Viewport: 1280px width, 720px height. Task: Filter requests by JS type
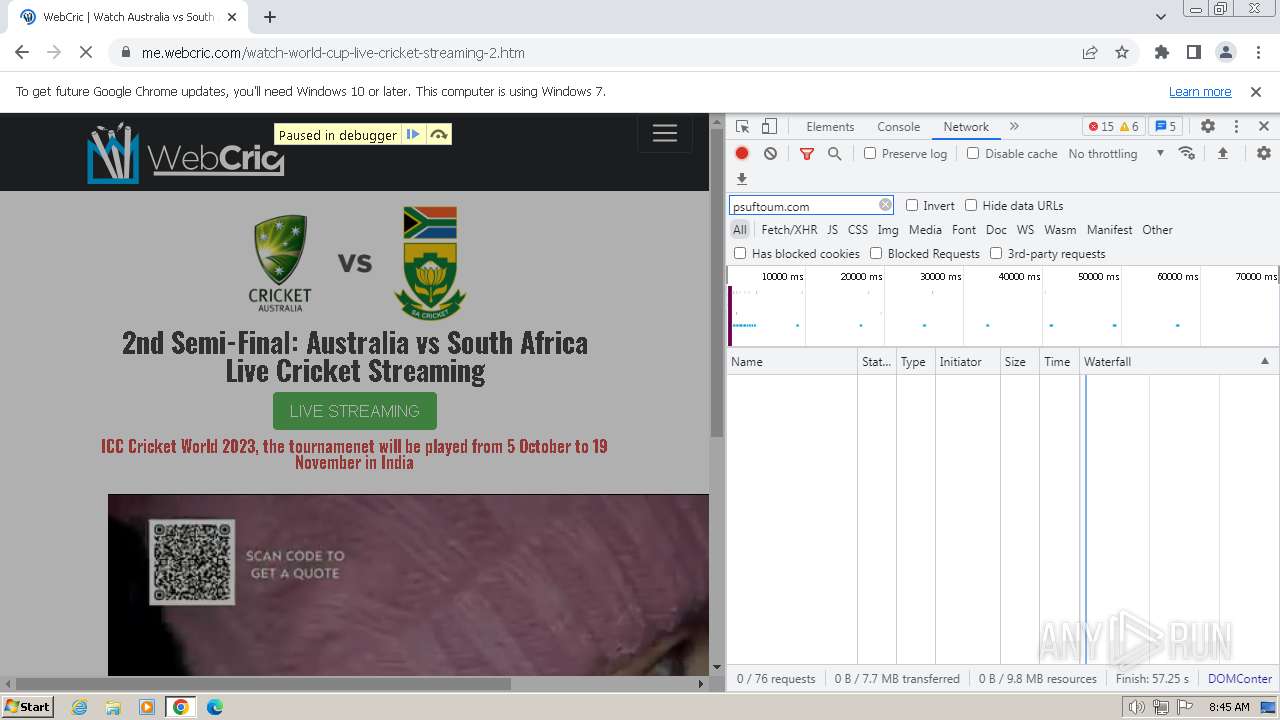832,229
